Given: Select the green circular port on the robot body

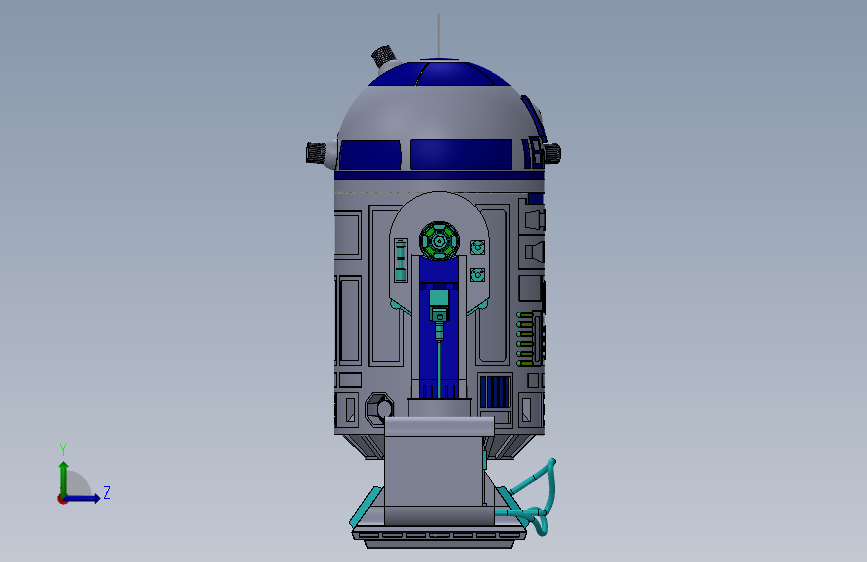Looking at the screenshot, I should 439,241.
